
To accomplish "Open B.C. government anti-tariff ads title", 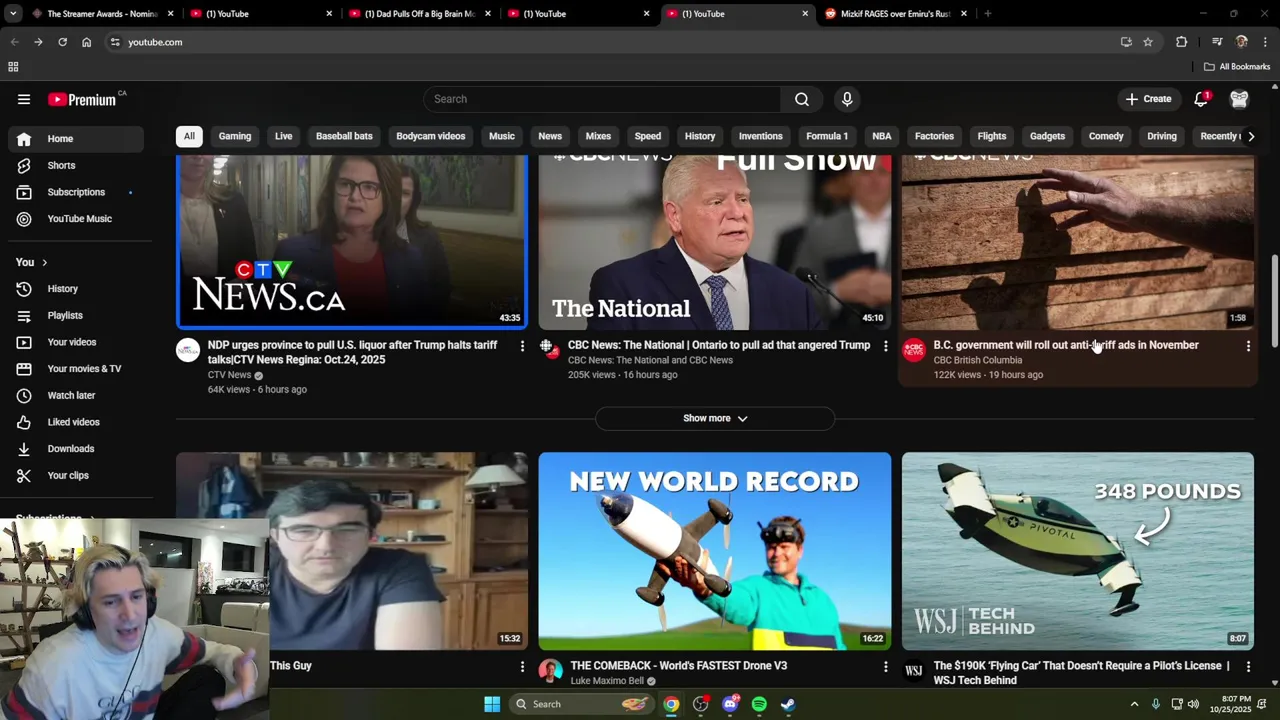I will 1066,345.
